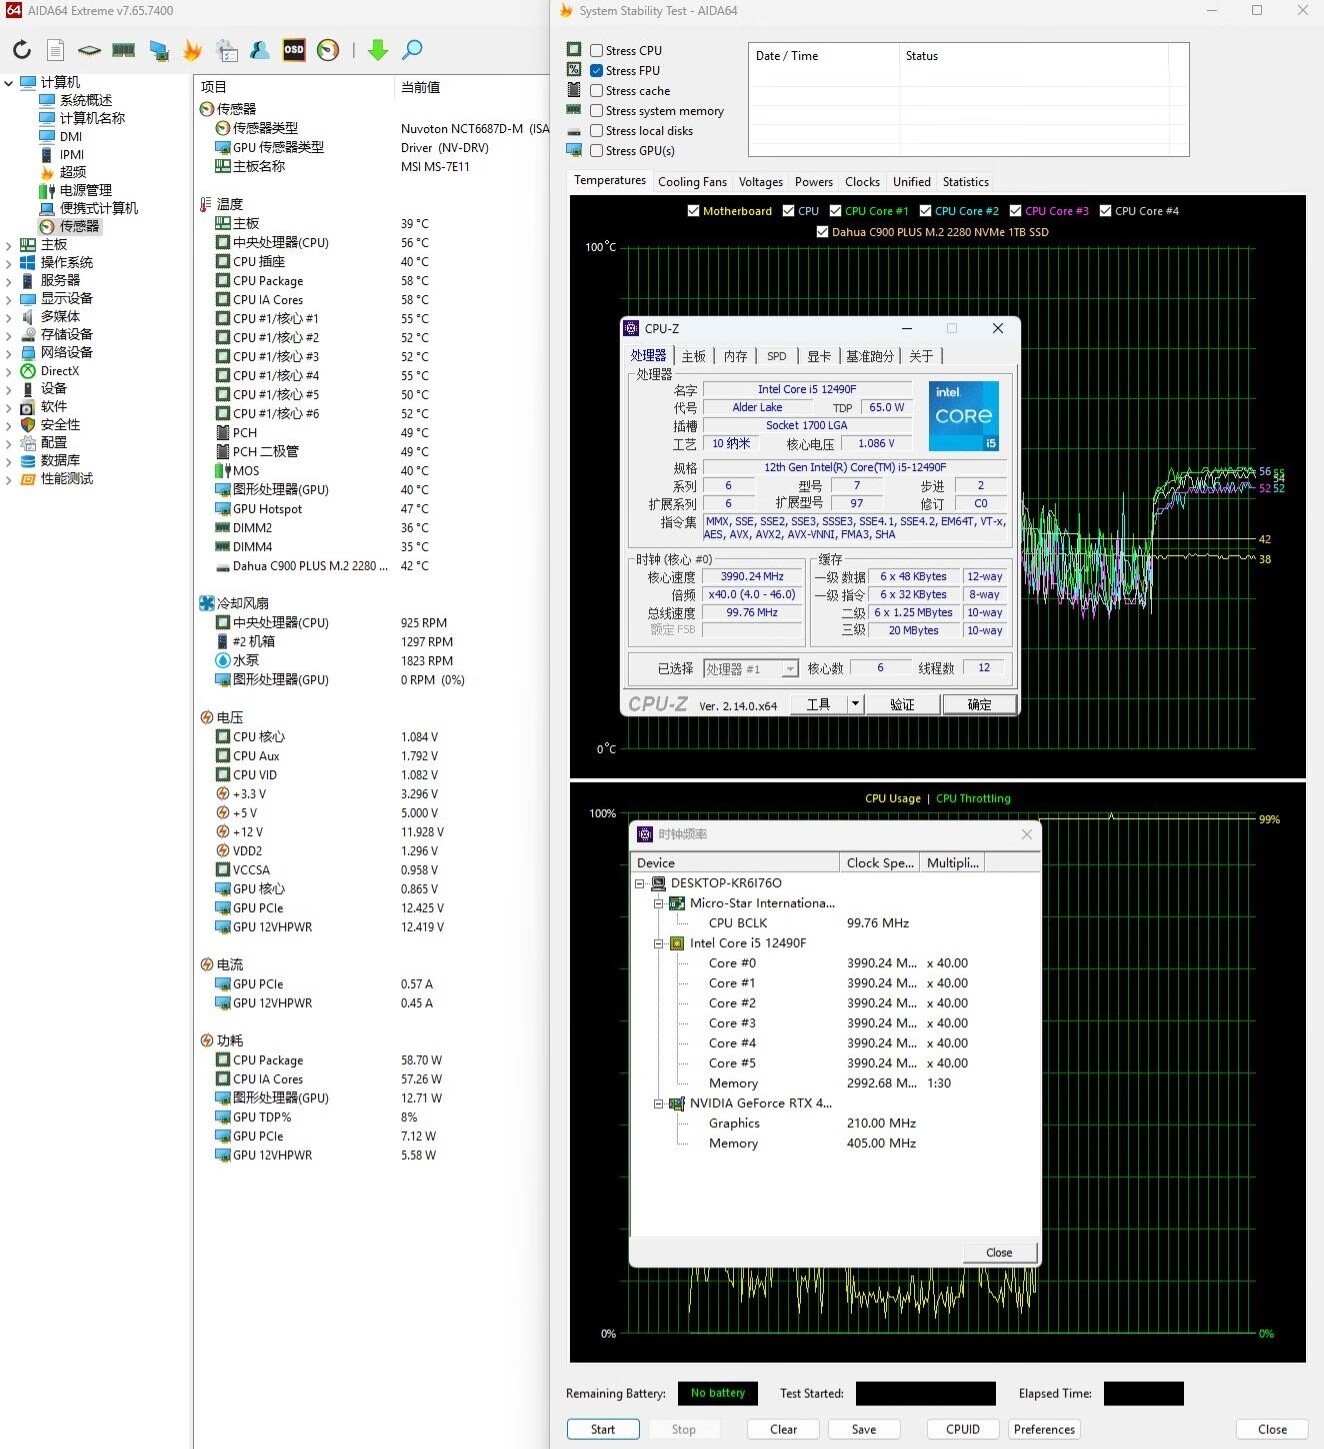Click the memory module toolbar icon
Viewport: 1324px width, 1449px height.
pos(124,50)
